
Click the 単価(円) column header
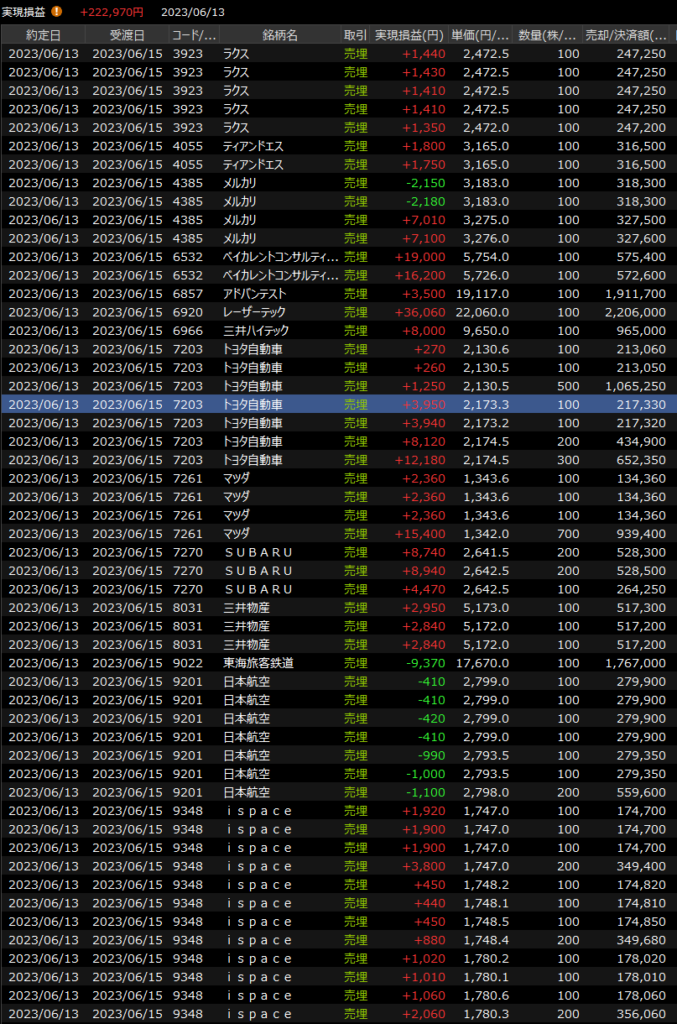479,35
